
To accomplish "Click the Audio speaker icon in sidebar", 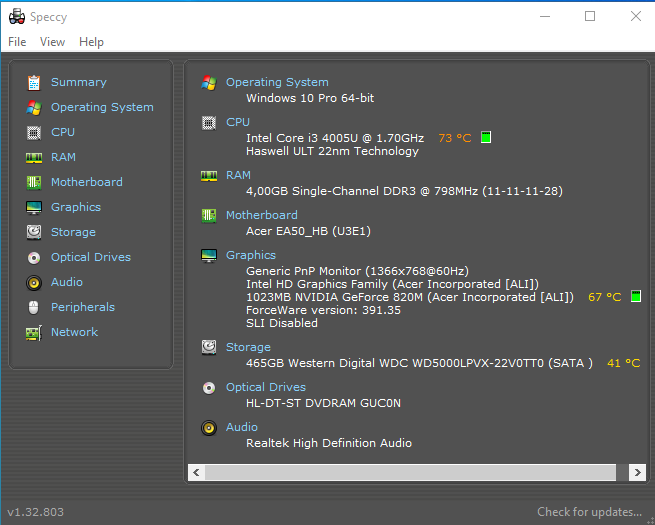I will point(34,283).
